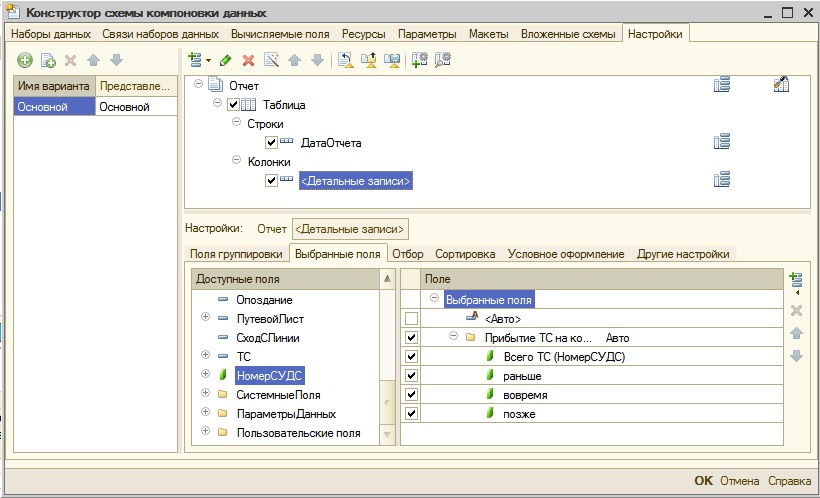This screenshot has height=498, width=820.
Task: Add a new report variant with green plus
Action: (25, 60)
